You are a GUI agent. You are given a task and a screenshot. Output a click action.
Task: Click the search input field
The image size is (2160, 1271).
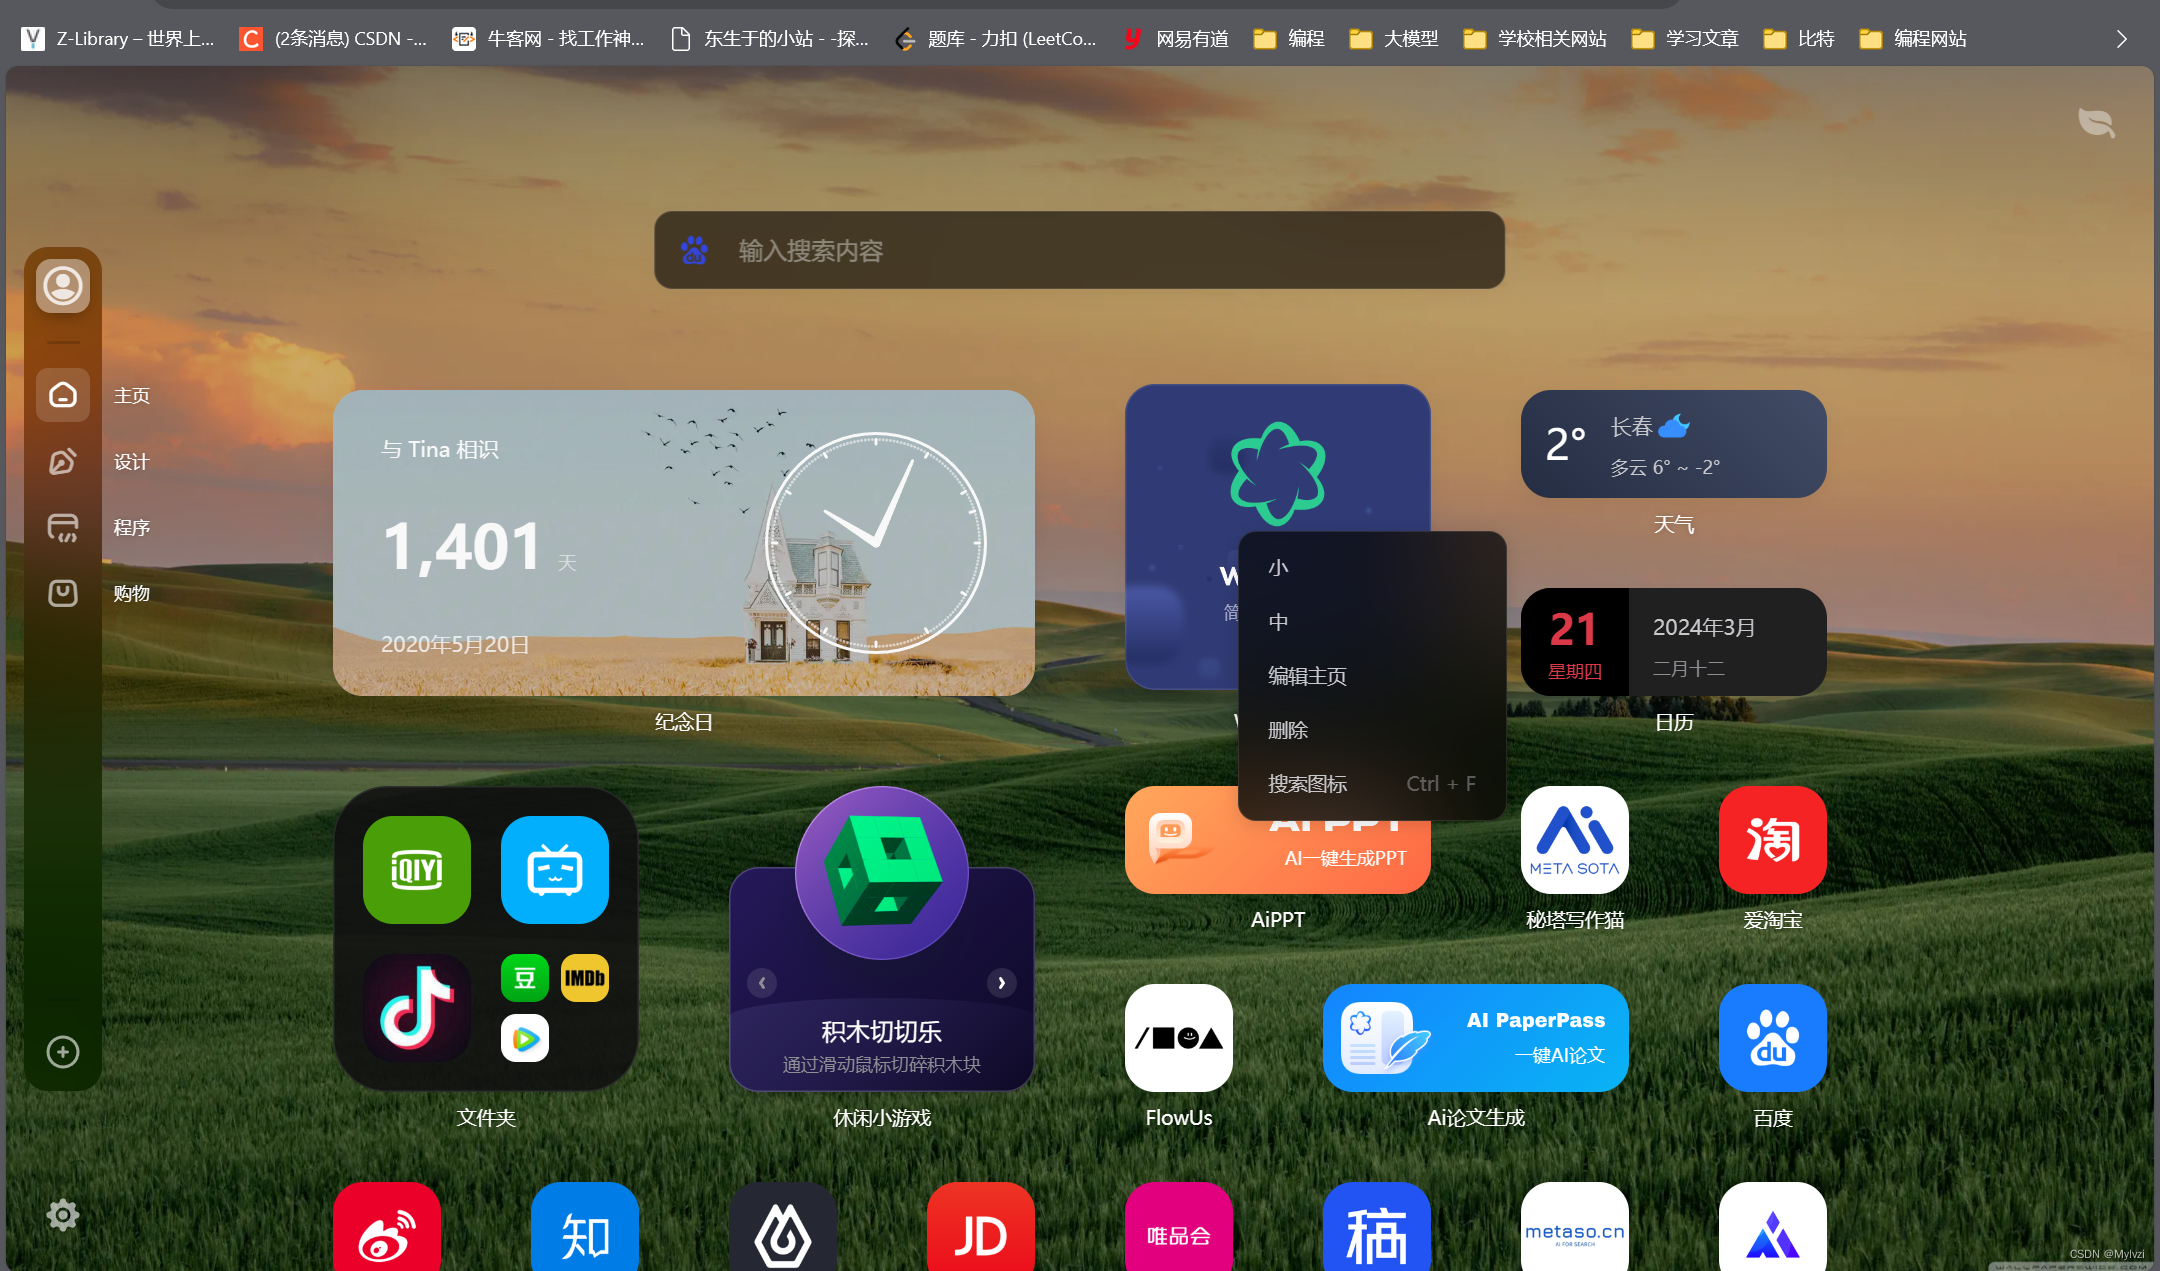coord(1079,250)
